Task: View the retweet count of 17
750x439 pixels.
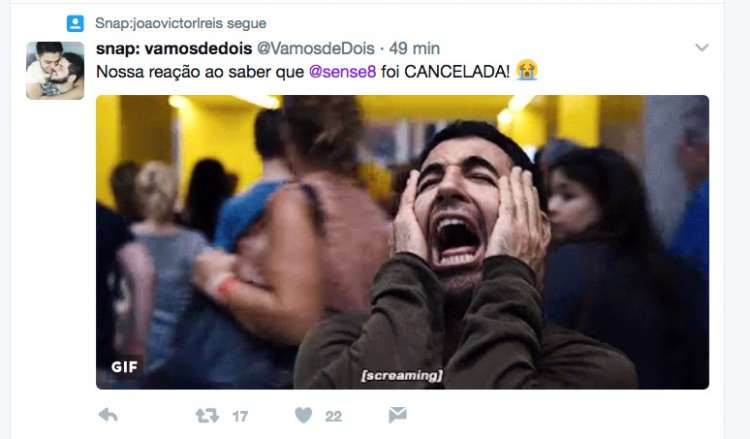Action: [x=240, y=417]
